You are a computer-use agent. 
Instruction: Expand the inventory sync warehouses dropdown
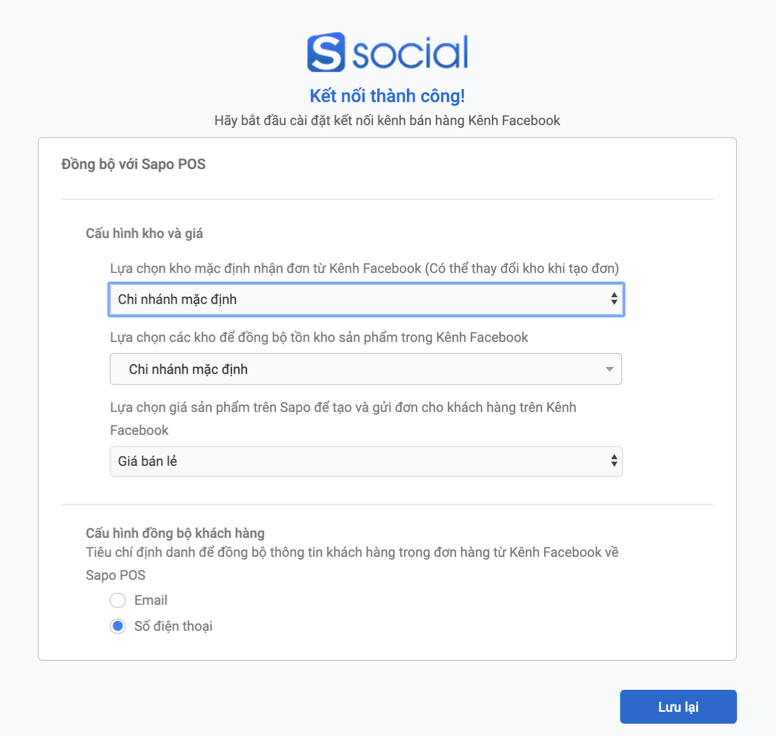[x=366, y=369]
